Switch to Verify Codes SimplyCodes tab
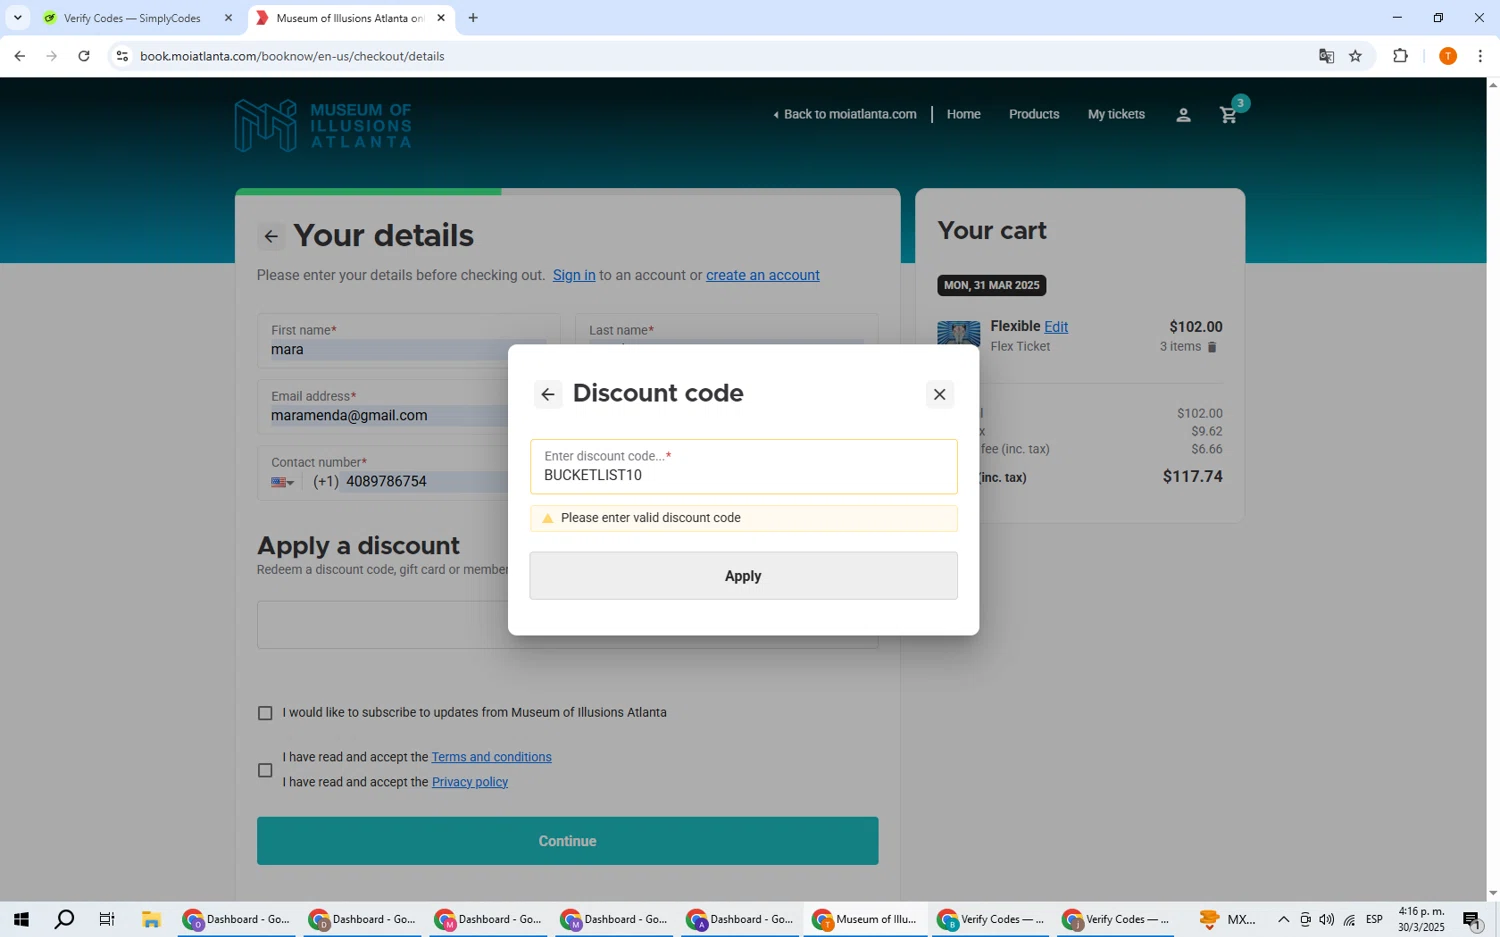This screenshot has height=937, width=1500. [132, 18]
